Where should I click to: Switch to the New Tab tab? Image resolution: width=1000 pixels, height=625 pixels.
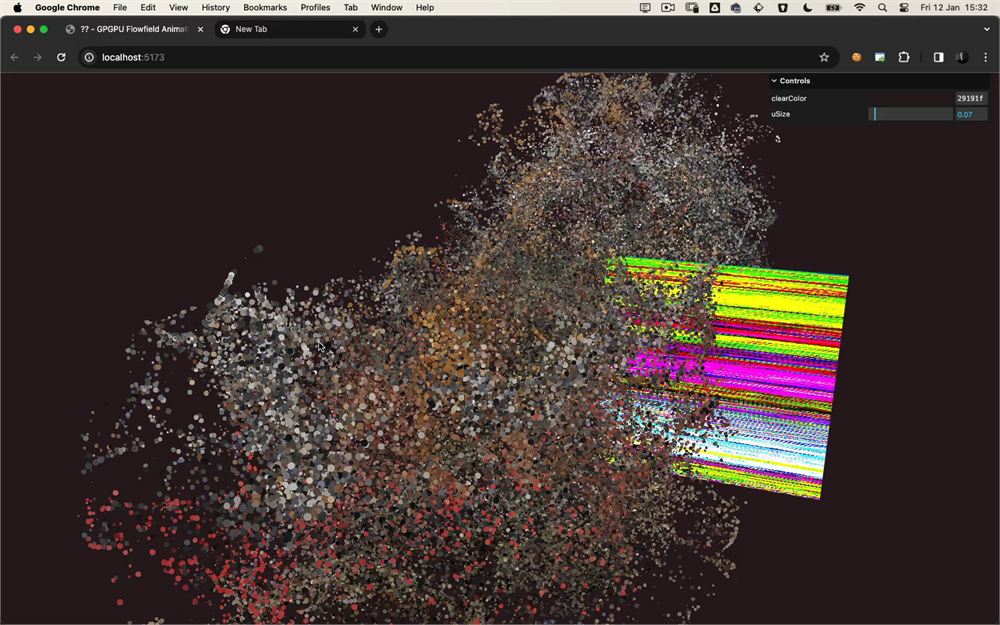click(290, 29)
